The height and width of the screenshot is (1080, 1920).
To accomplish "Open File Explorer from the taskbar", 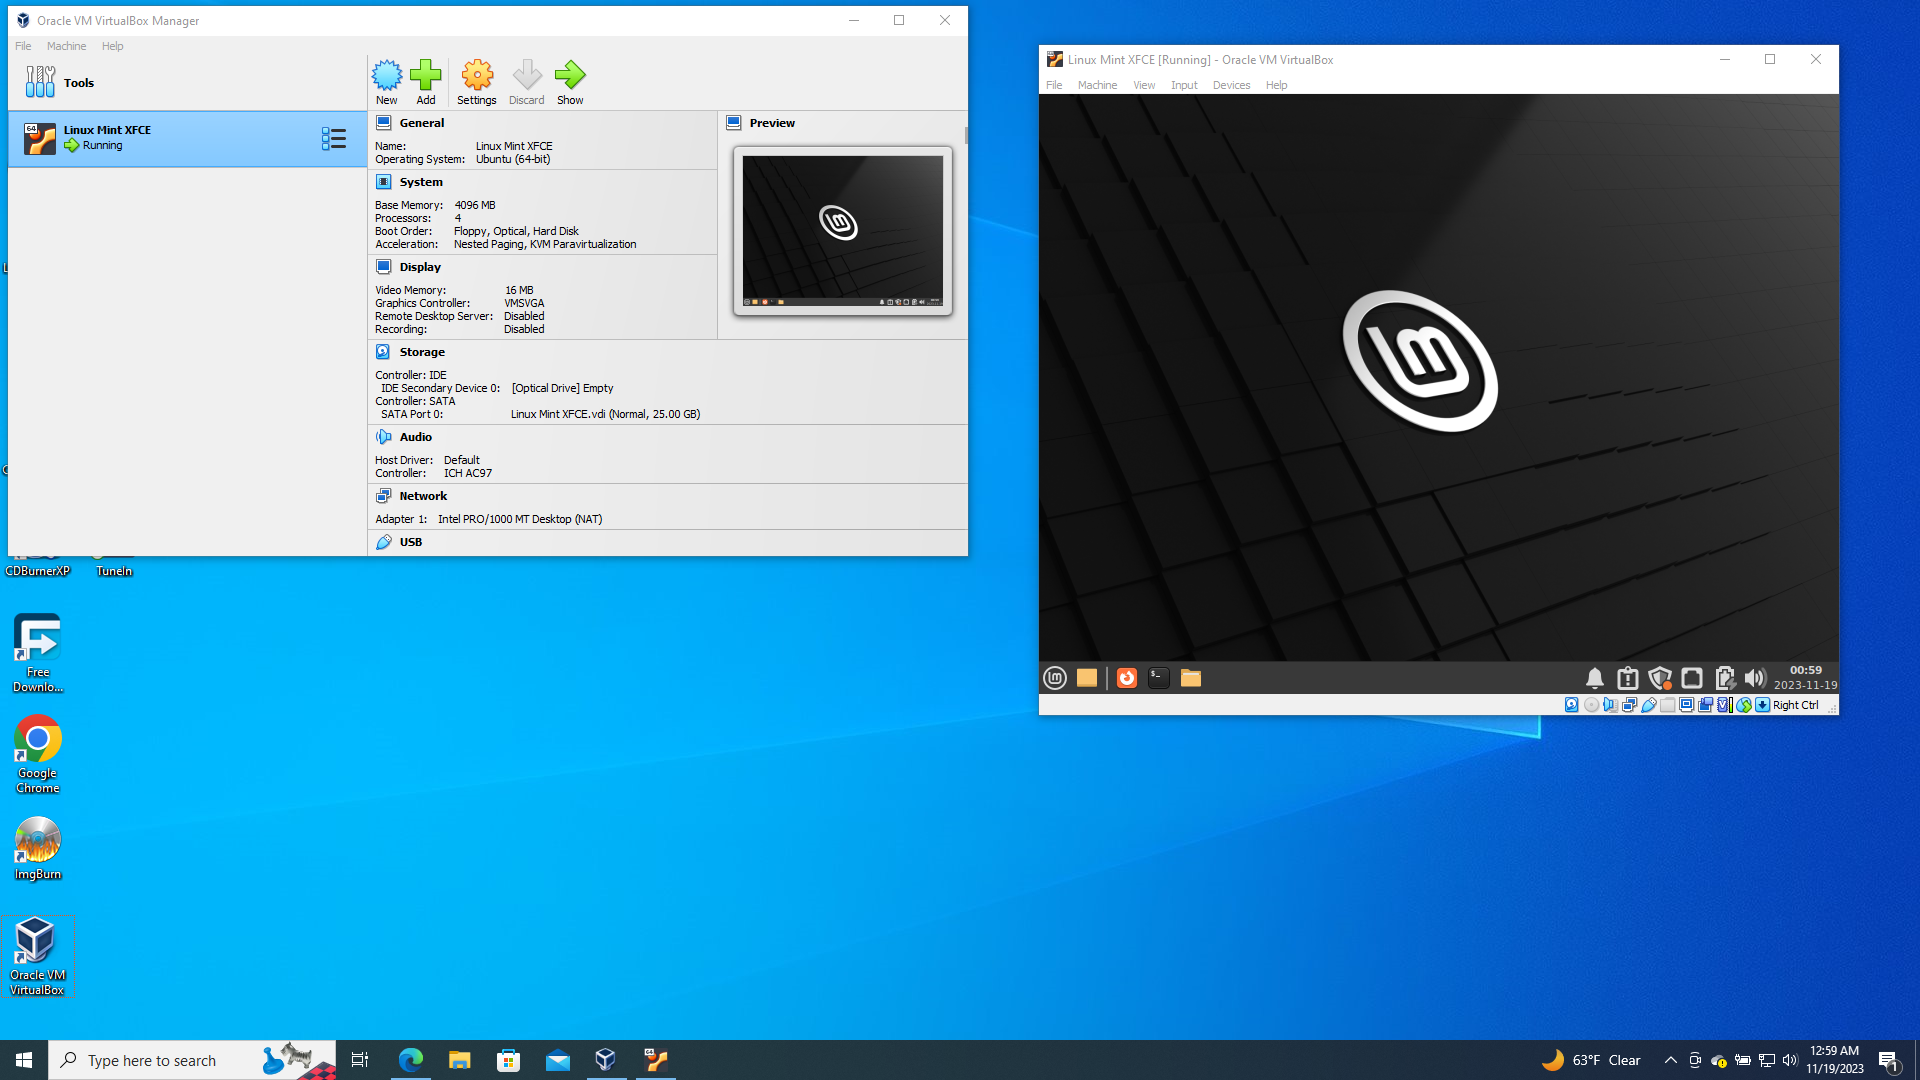I will [x=459, y=1060].
